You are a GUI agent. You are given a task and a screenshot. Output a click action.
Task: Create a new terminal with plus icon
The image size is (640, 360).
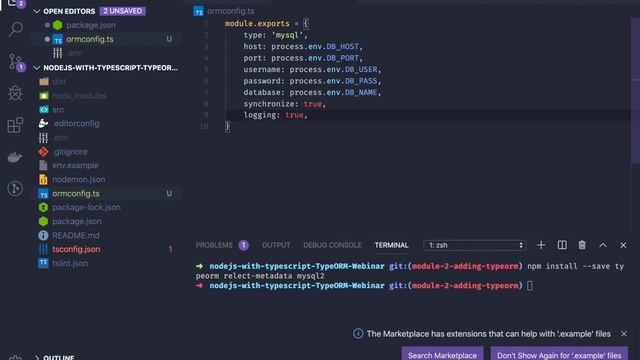click(541, 245)
